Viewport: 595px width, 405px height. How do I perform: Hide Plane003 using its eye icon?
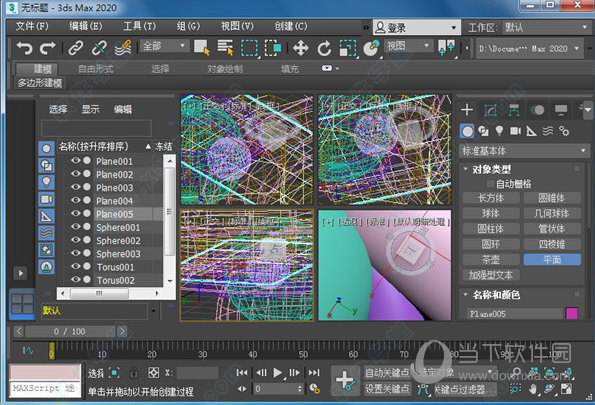[76, 188]
